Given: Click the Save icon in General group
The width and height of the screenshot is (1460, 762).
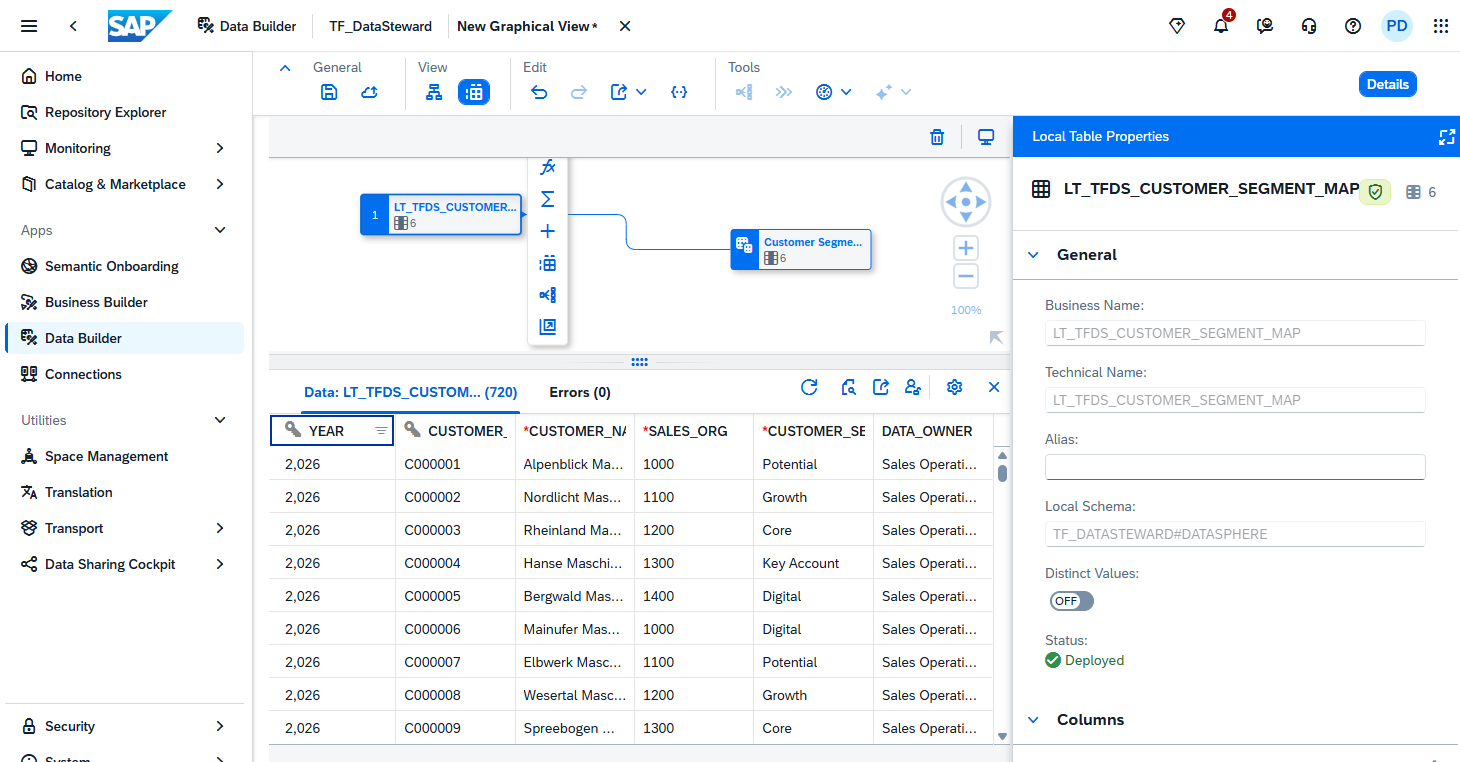Looking at the screenshot, I should pyautogui.click(x=329, y=92).
